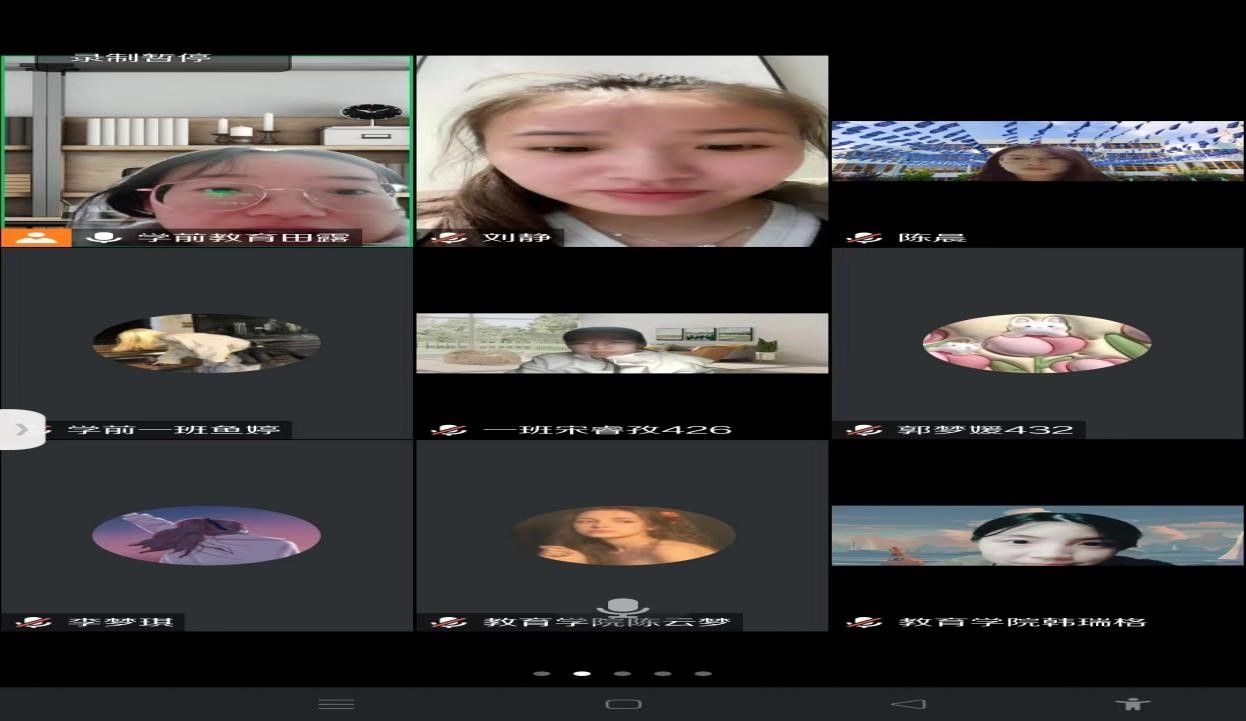Jump to the last page dot
Image resolution: width=1246 pixels, height=721 pixels.
(703, 673)
